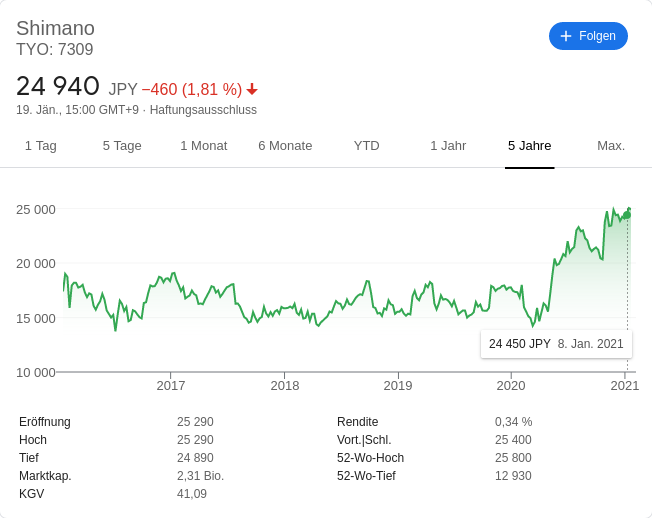Click the 25 000 y-axis label
652x518 pixels.
[x=36, y=210]
